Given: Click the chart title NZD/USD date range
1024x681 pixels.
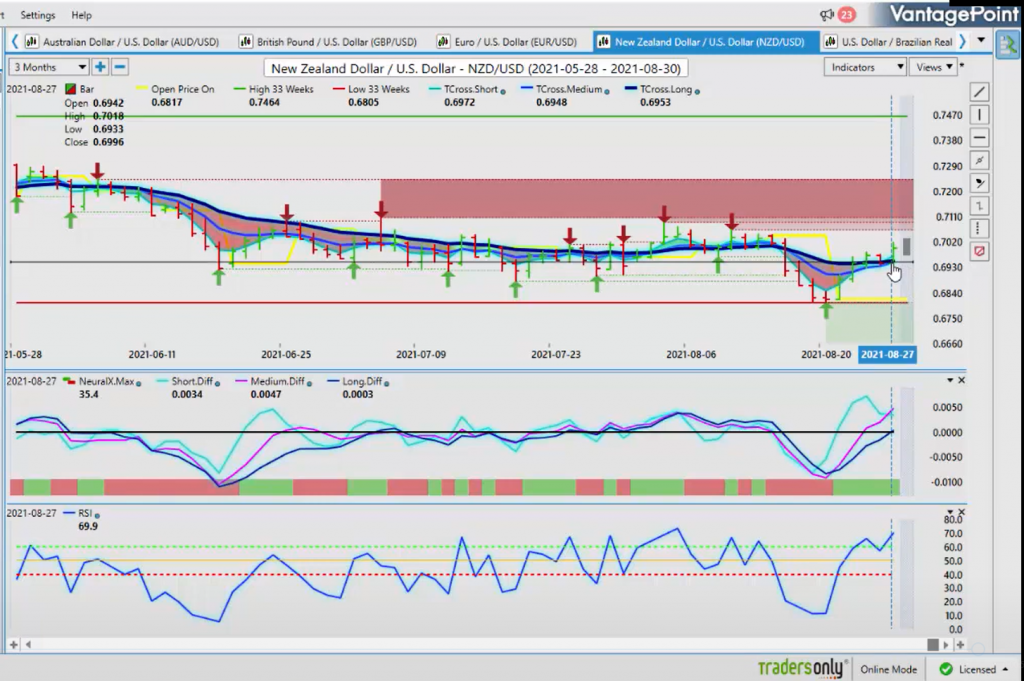Looking at the screenshot, I should (x=475, y=68).
